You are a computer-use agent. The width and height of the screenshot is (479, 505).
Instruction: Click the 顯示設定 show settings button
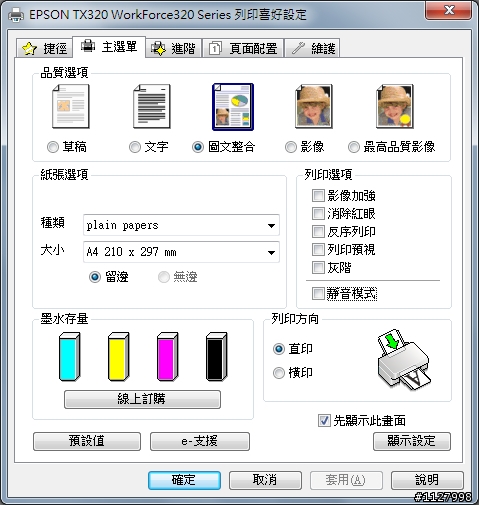412,441
